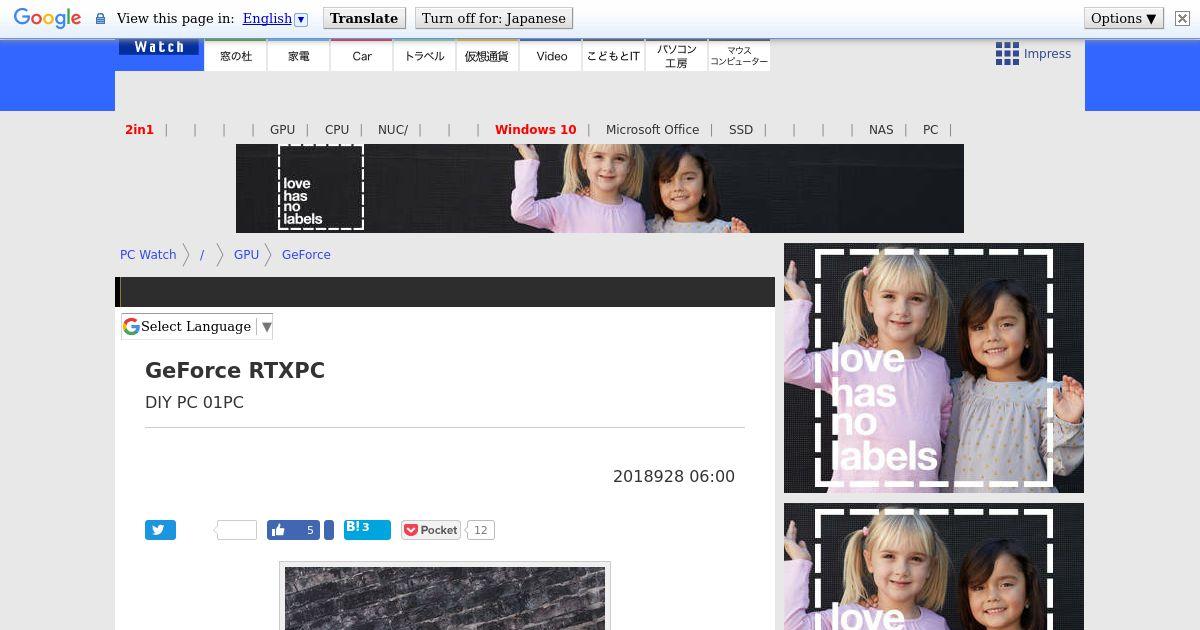Share article via Twitter bird icon
This screenshot has width=1200, height=630.
(160, 530)
